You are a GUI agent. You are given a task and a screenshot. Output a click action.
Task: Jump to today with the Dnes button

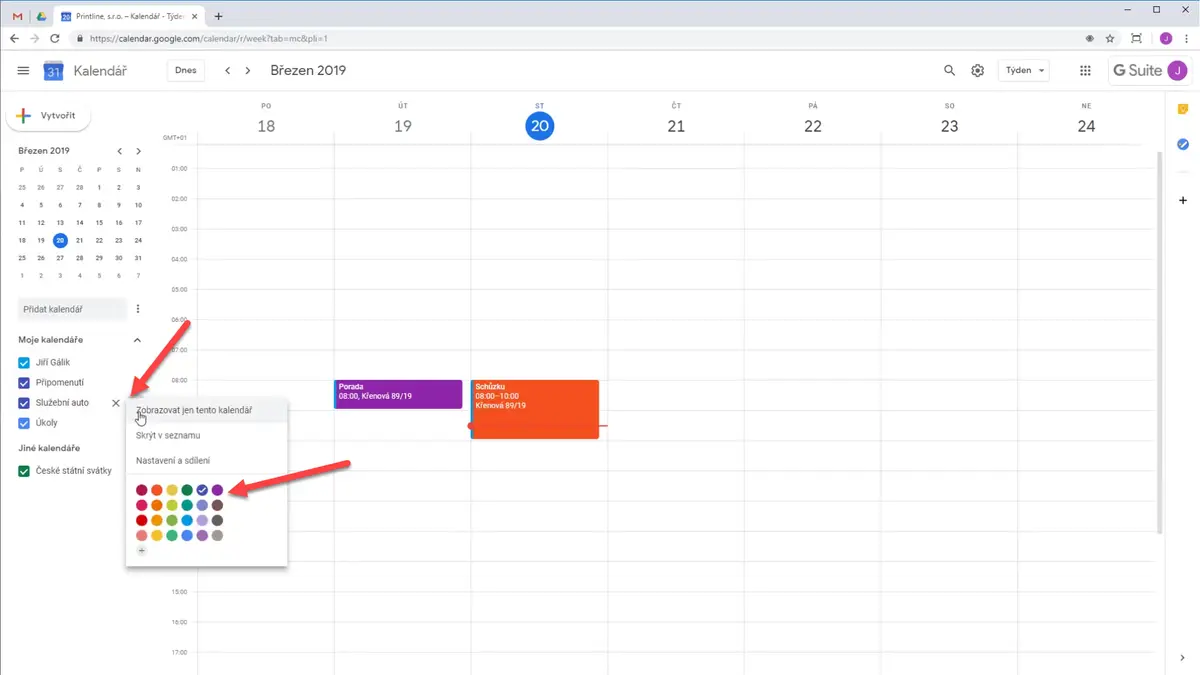186,71
